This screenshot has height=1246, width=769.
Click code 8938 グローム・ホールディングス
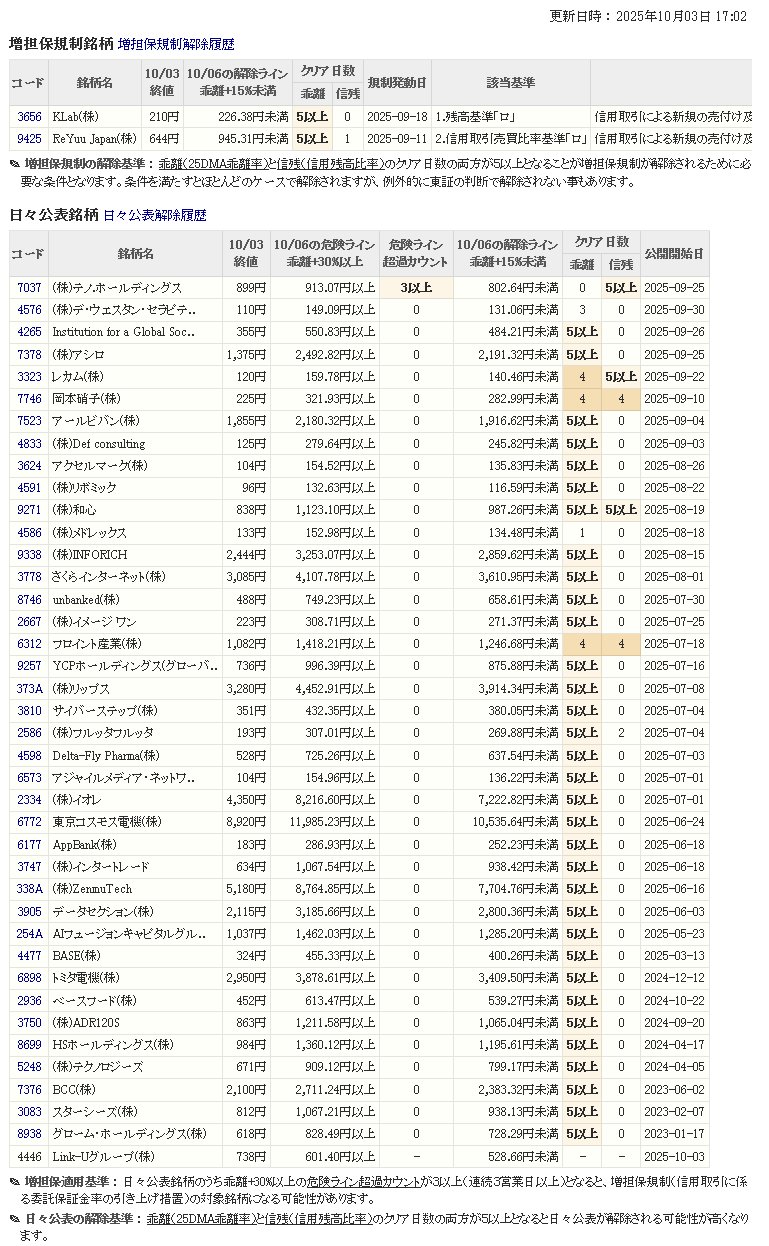29,1134
